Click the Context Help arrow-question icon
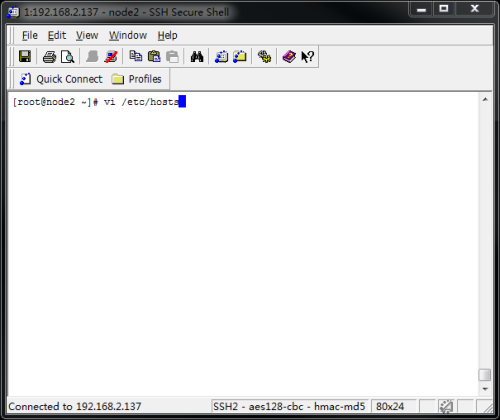500x420 pixels. 307,56
